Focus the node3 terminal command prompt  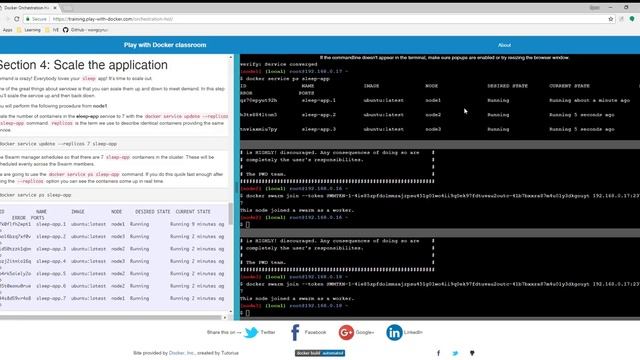tap(247, 313)
